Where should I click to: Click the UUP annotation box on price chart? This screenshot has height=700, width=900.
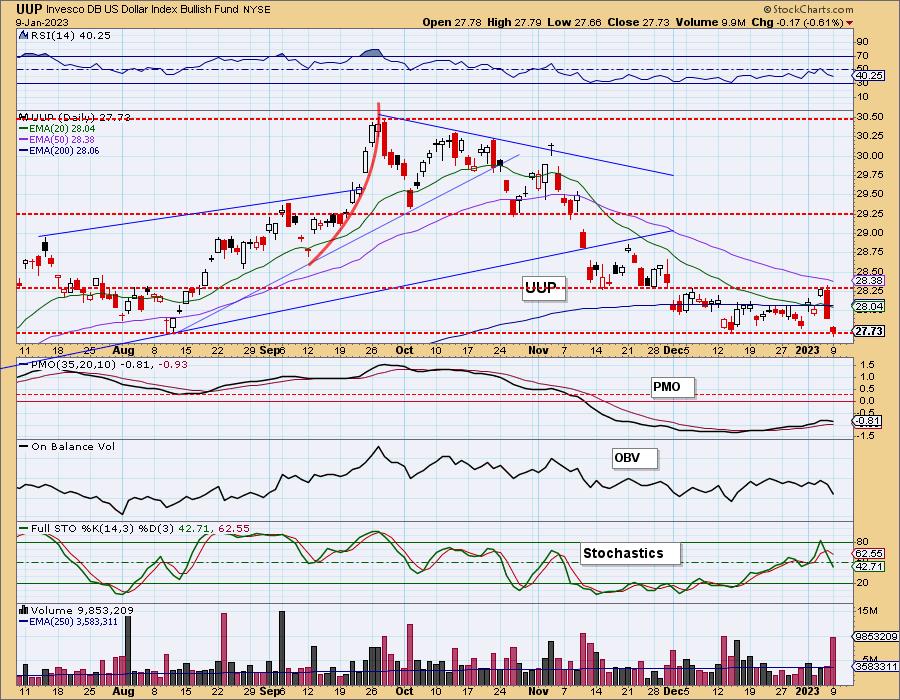544,288
